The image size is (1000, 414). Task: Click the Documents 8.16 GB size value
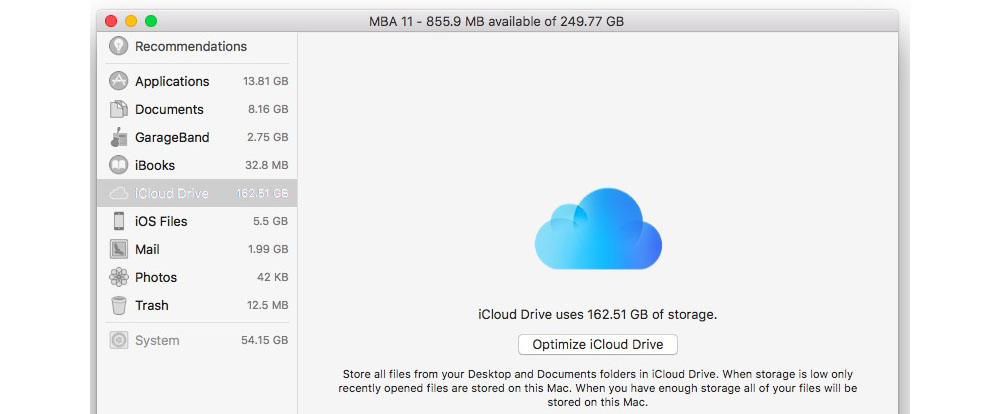click(267, 110)
